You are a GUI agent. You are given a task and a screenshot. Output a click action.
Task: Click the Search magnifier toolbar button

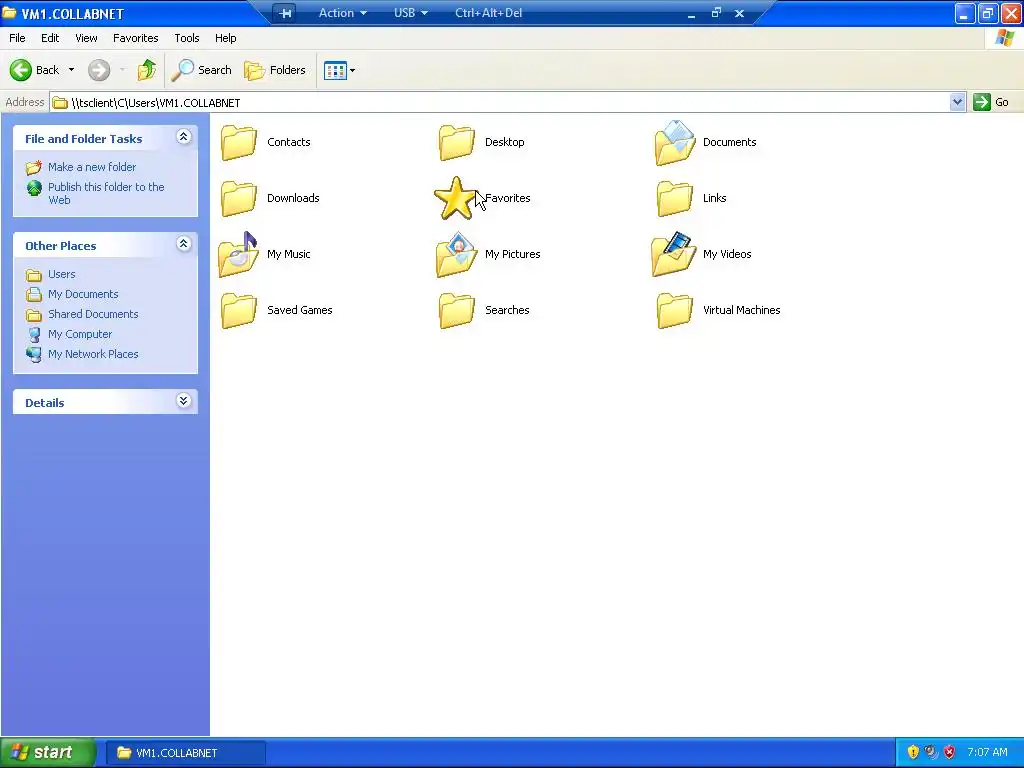(201, 70)
